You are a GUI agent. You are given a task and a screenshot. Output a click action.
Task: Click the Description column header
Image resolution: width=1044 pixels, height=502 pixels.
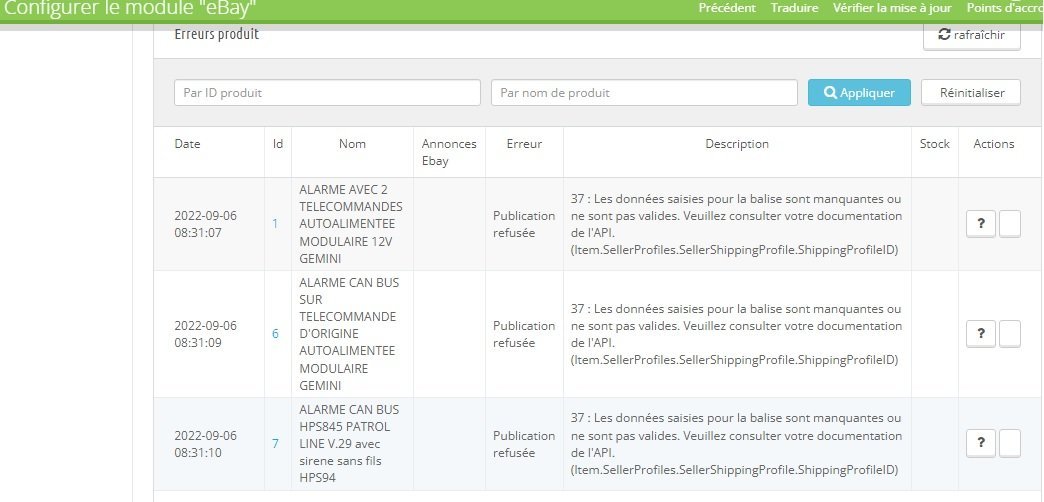tap(737, 144)
